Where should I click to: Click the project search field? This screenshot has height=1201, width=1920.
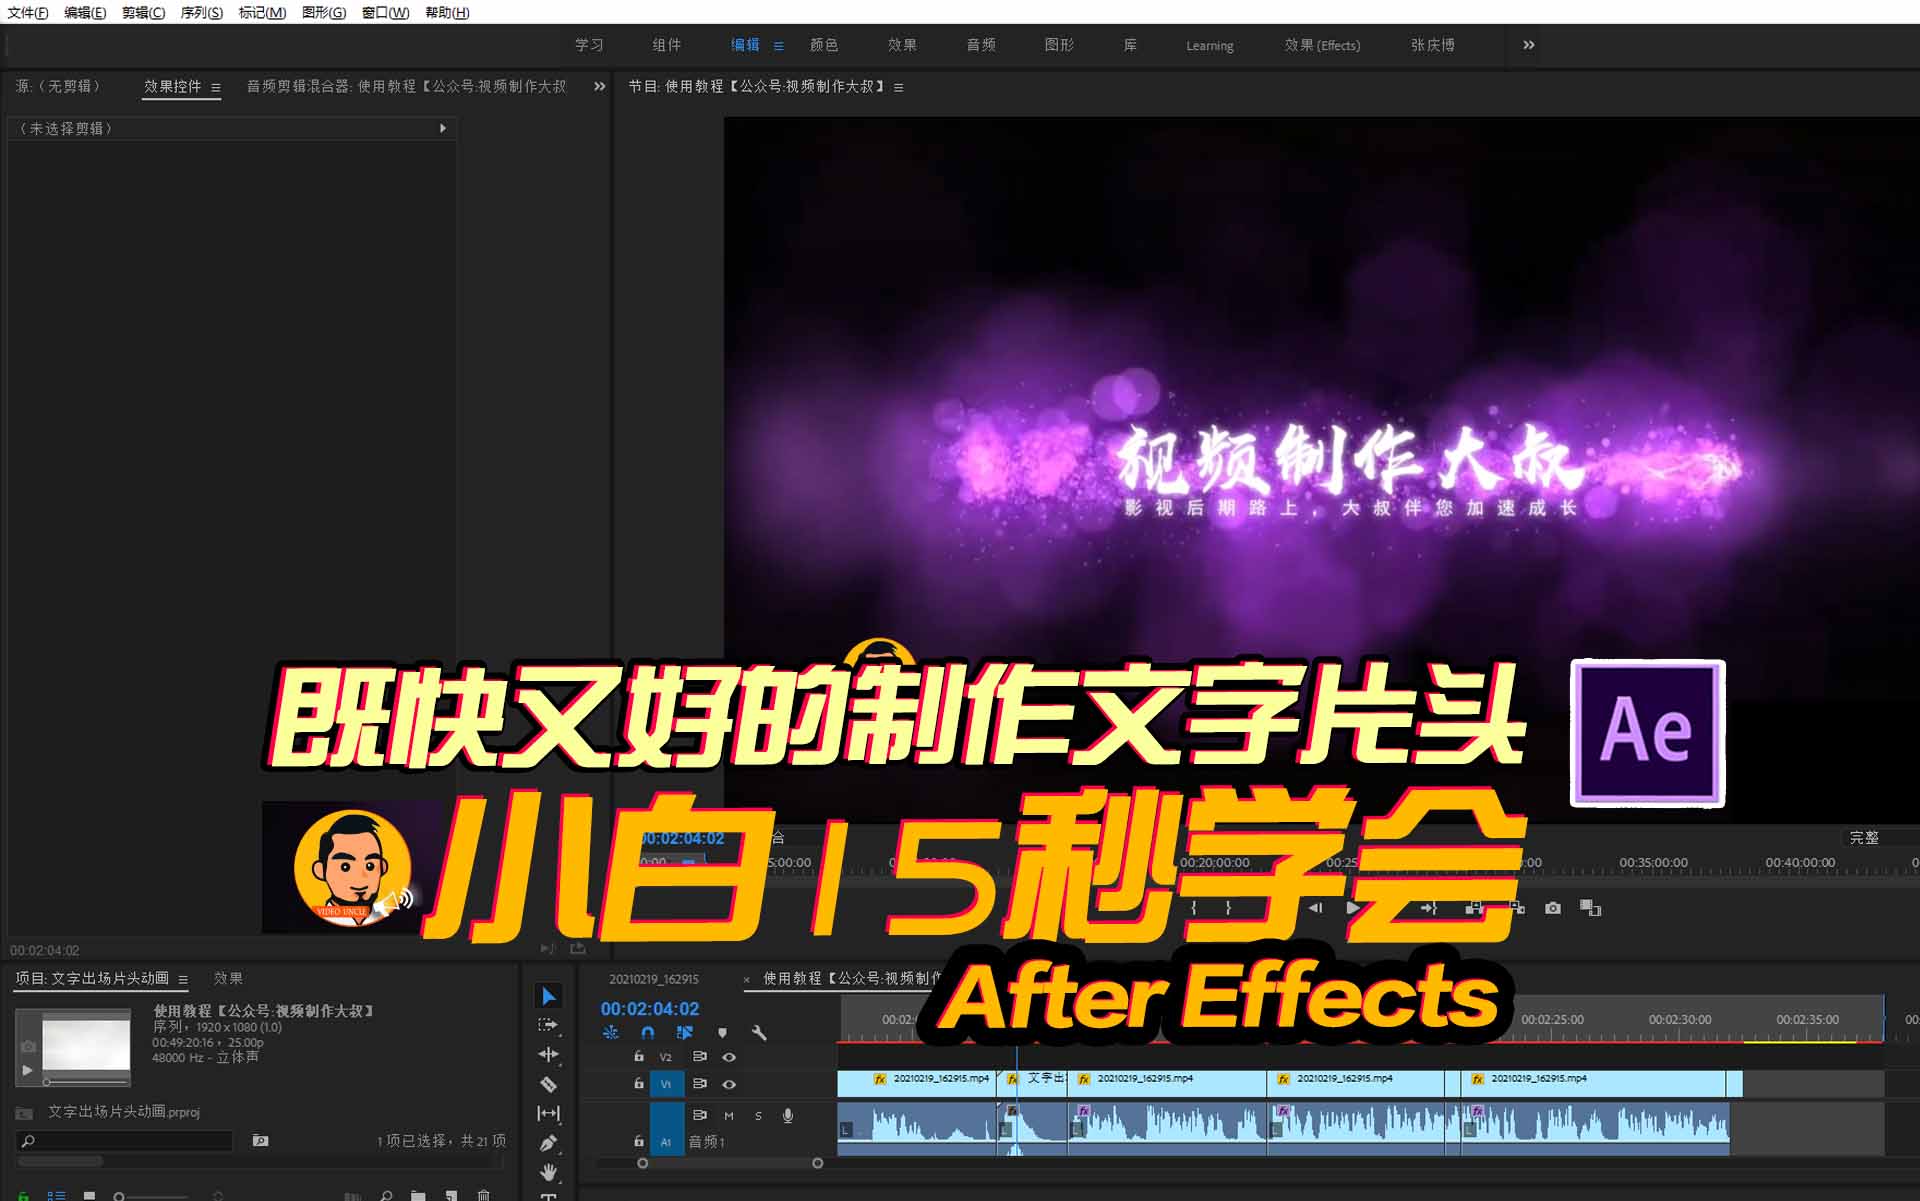(125, 1141)
